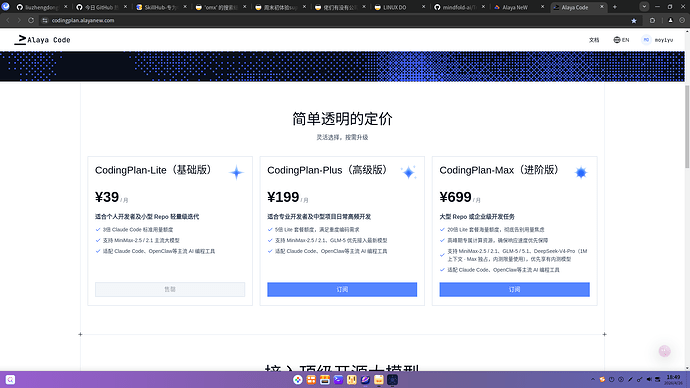Click the volume icon in system tray

(x=649, y=380)
